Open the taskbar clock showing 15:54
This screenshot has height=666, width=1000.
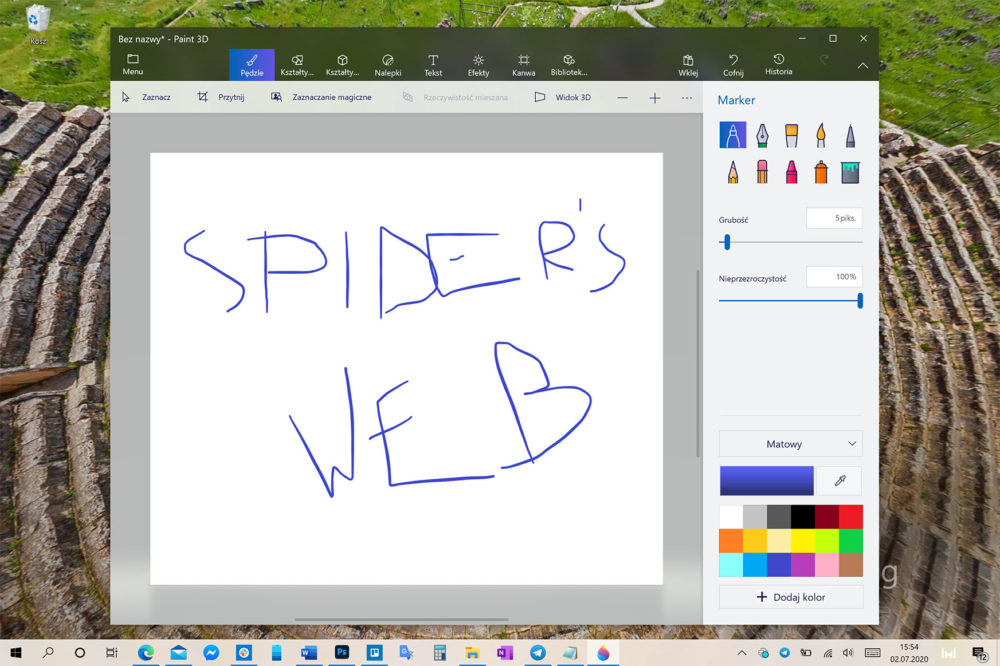tap(909, 653)
